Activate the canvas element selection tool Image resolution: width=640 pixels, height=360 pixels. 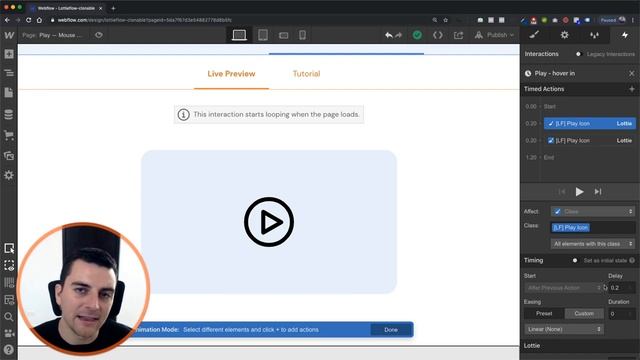9,248
